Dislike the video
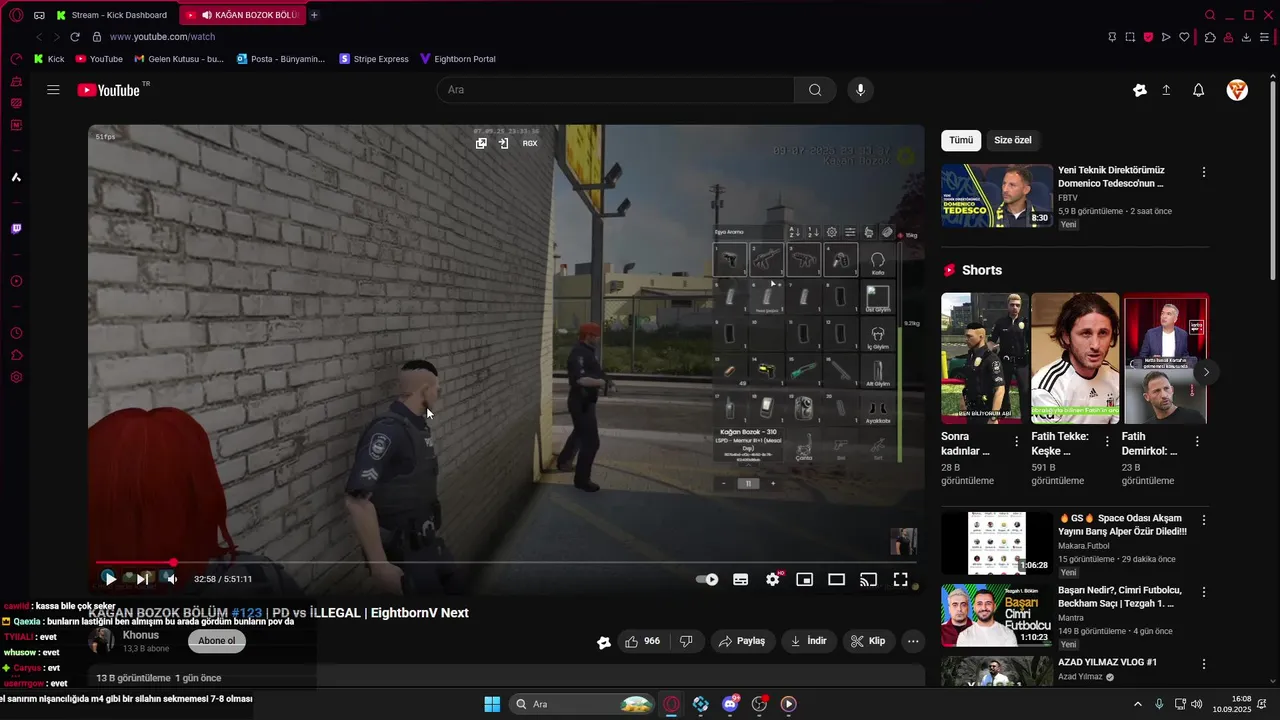 point(686,641)
